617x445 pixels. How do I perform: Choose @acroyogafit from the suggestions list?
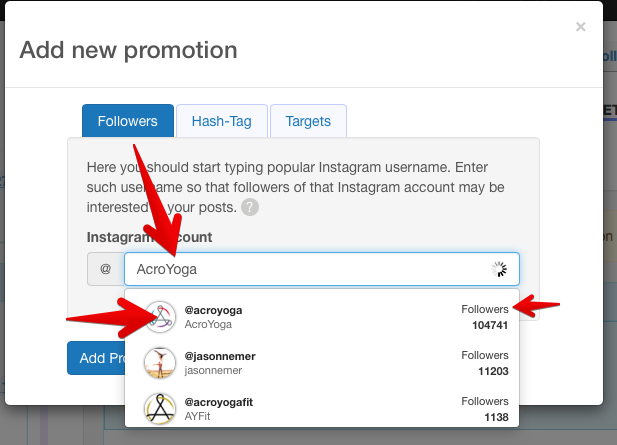pyautogui.click(x=322, y=409)
